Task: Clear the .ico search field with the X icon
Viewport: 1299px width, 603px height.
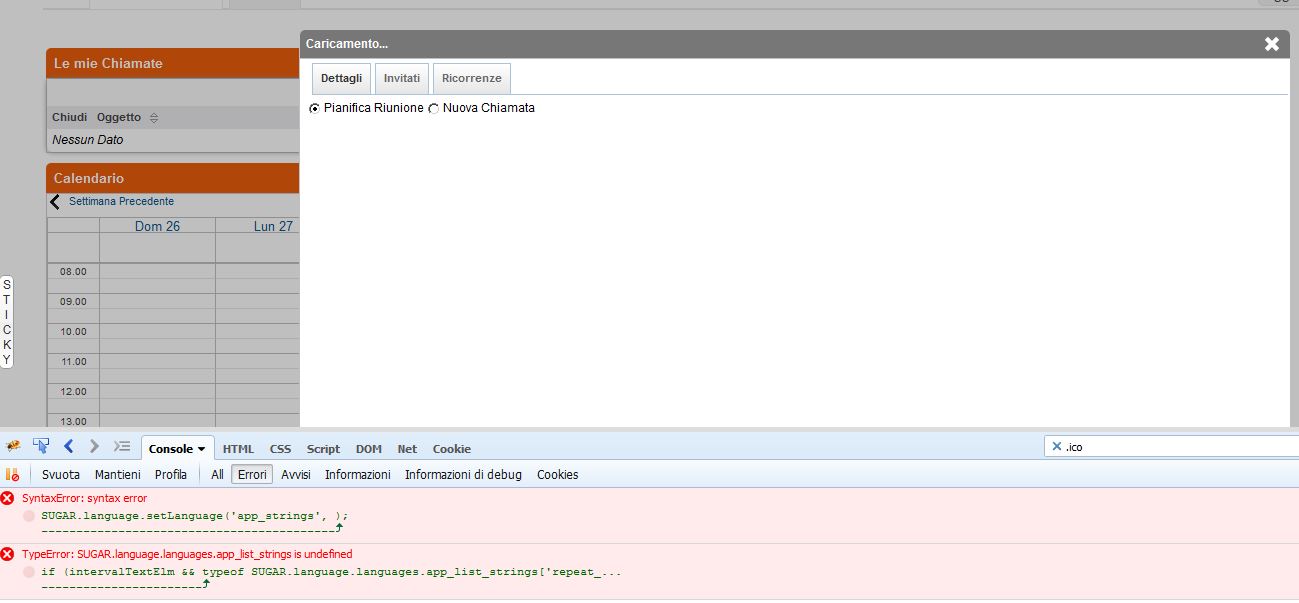Action: (1056, 446)
